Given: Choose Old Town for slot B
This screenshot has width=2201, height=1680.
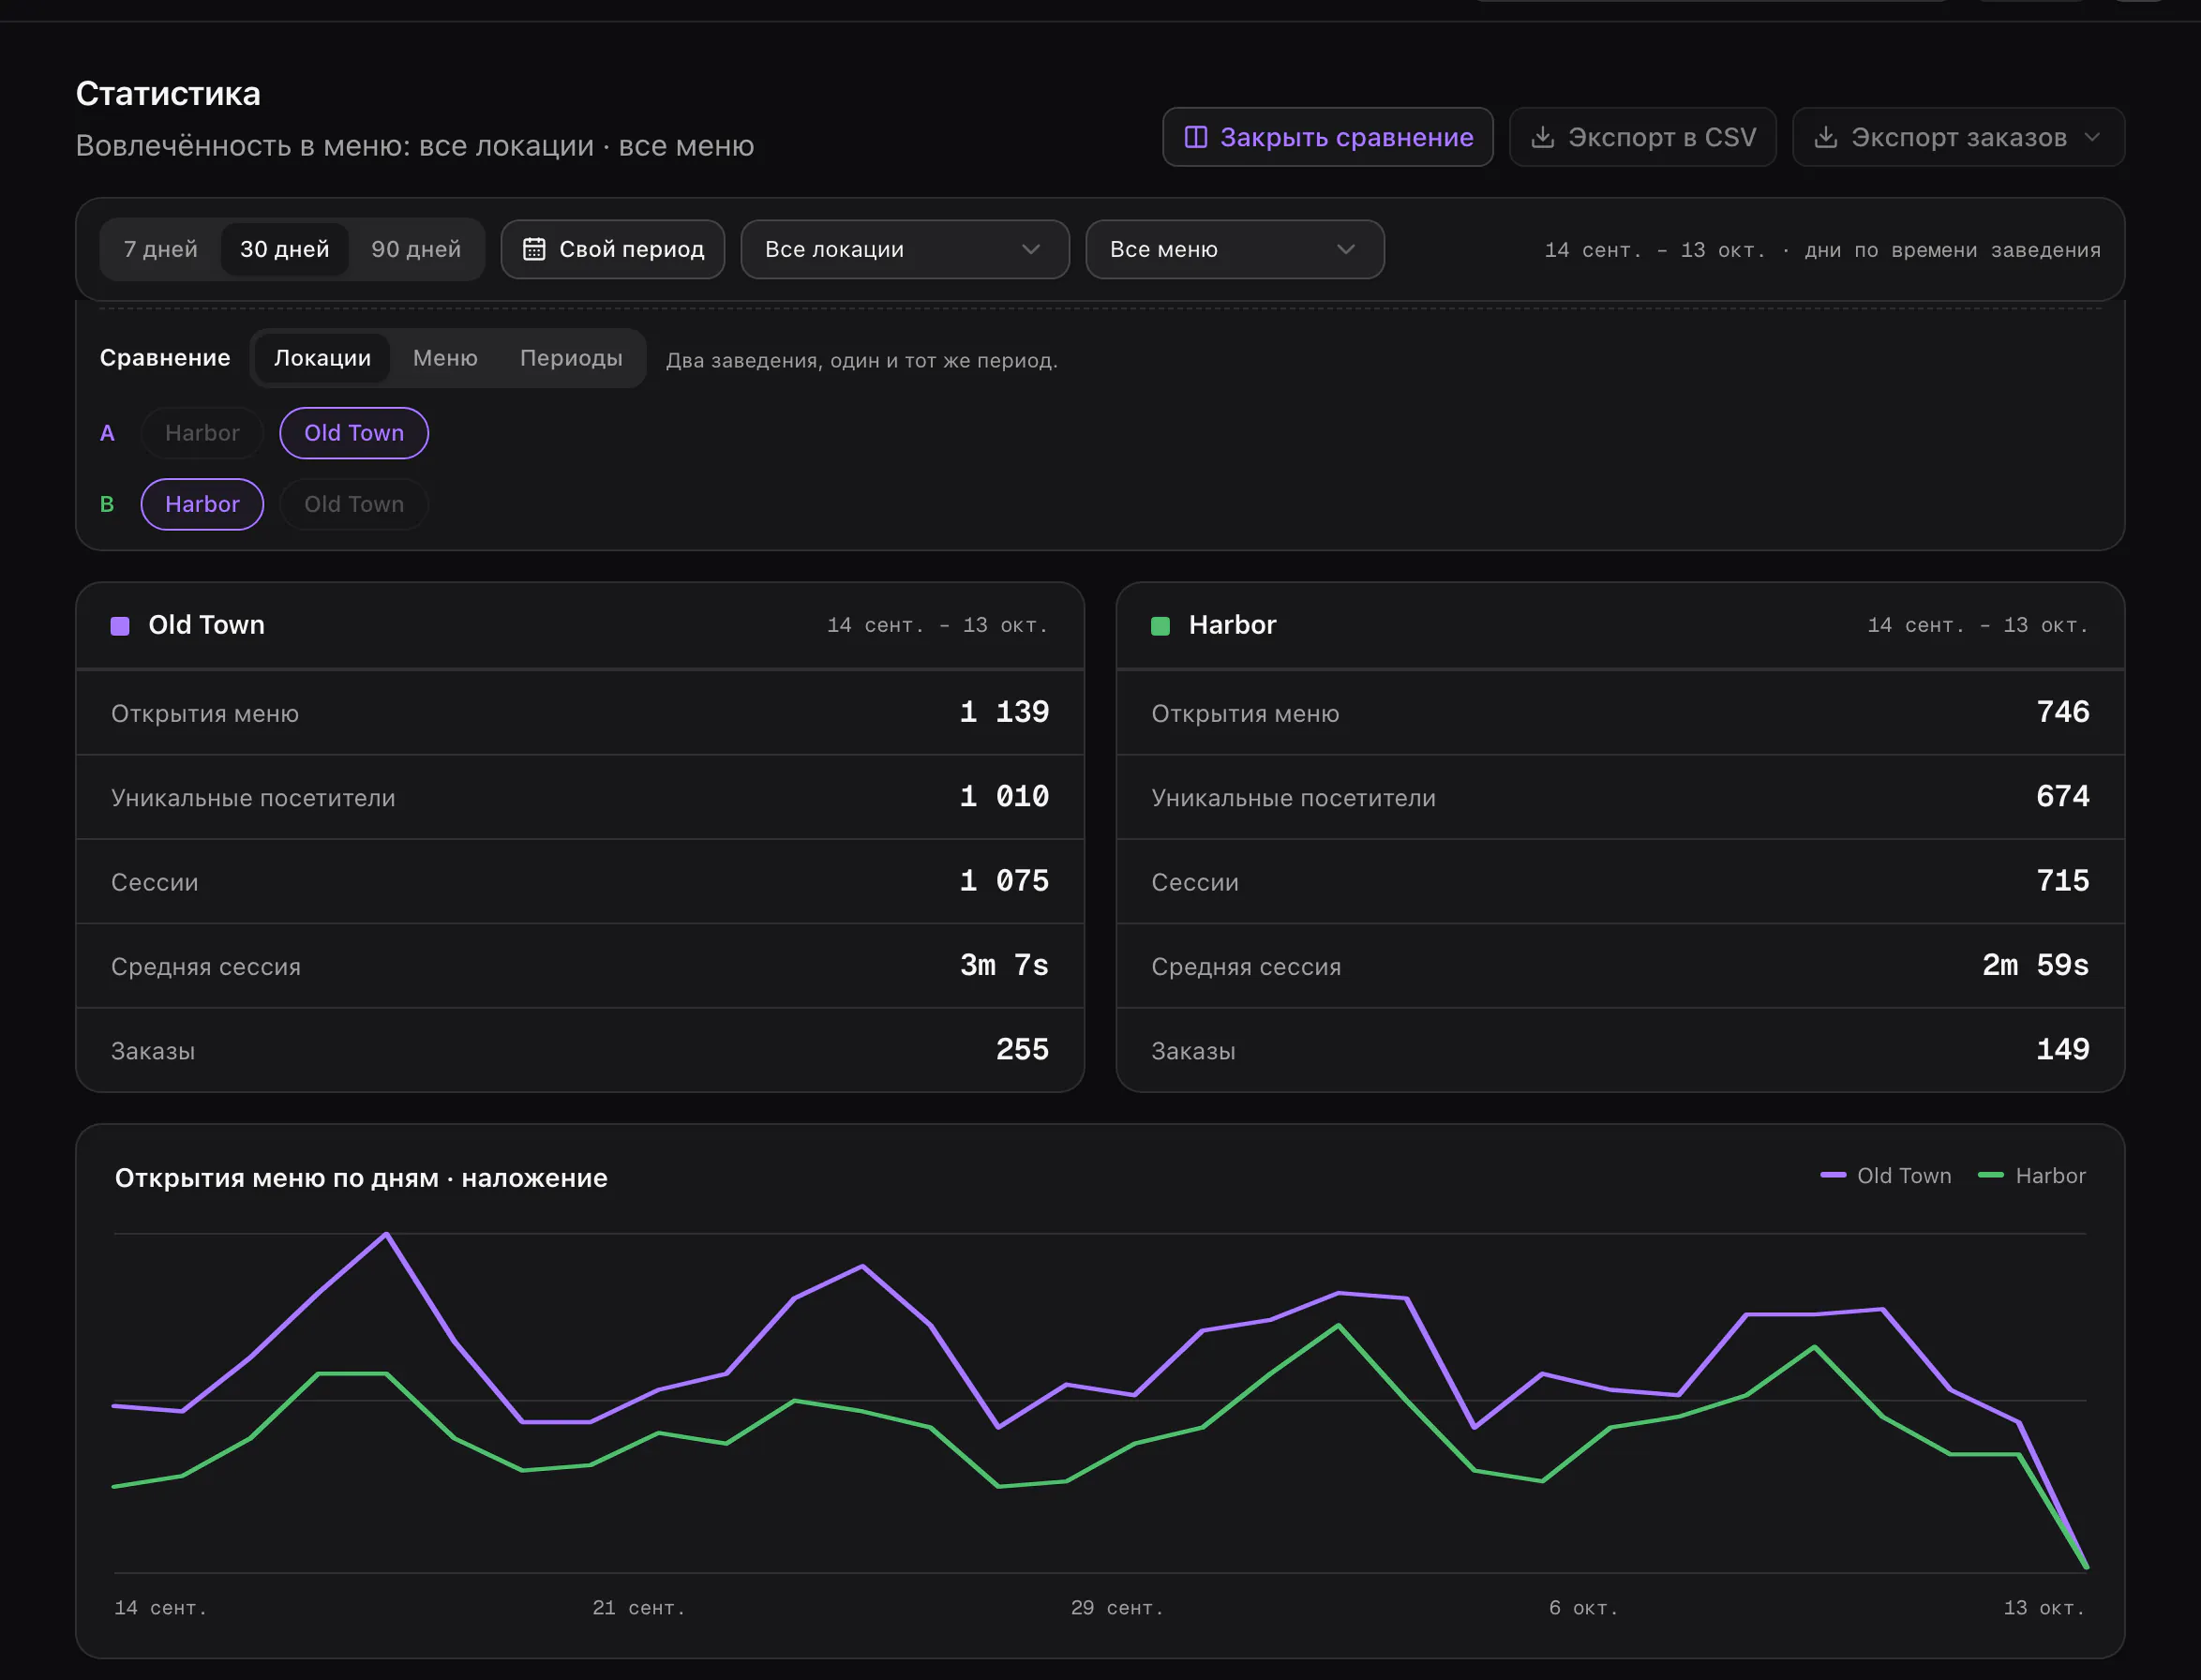Looking at the screenshot, I should tap(354, 504).
